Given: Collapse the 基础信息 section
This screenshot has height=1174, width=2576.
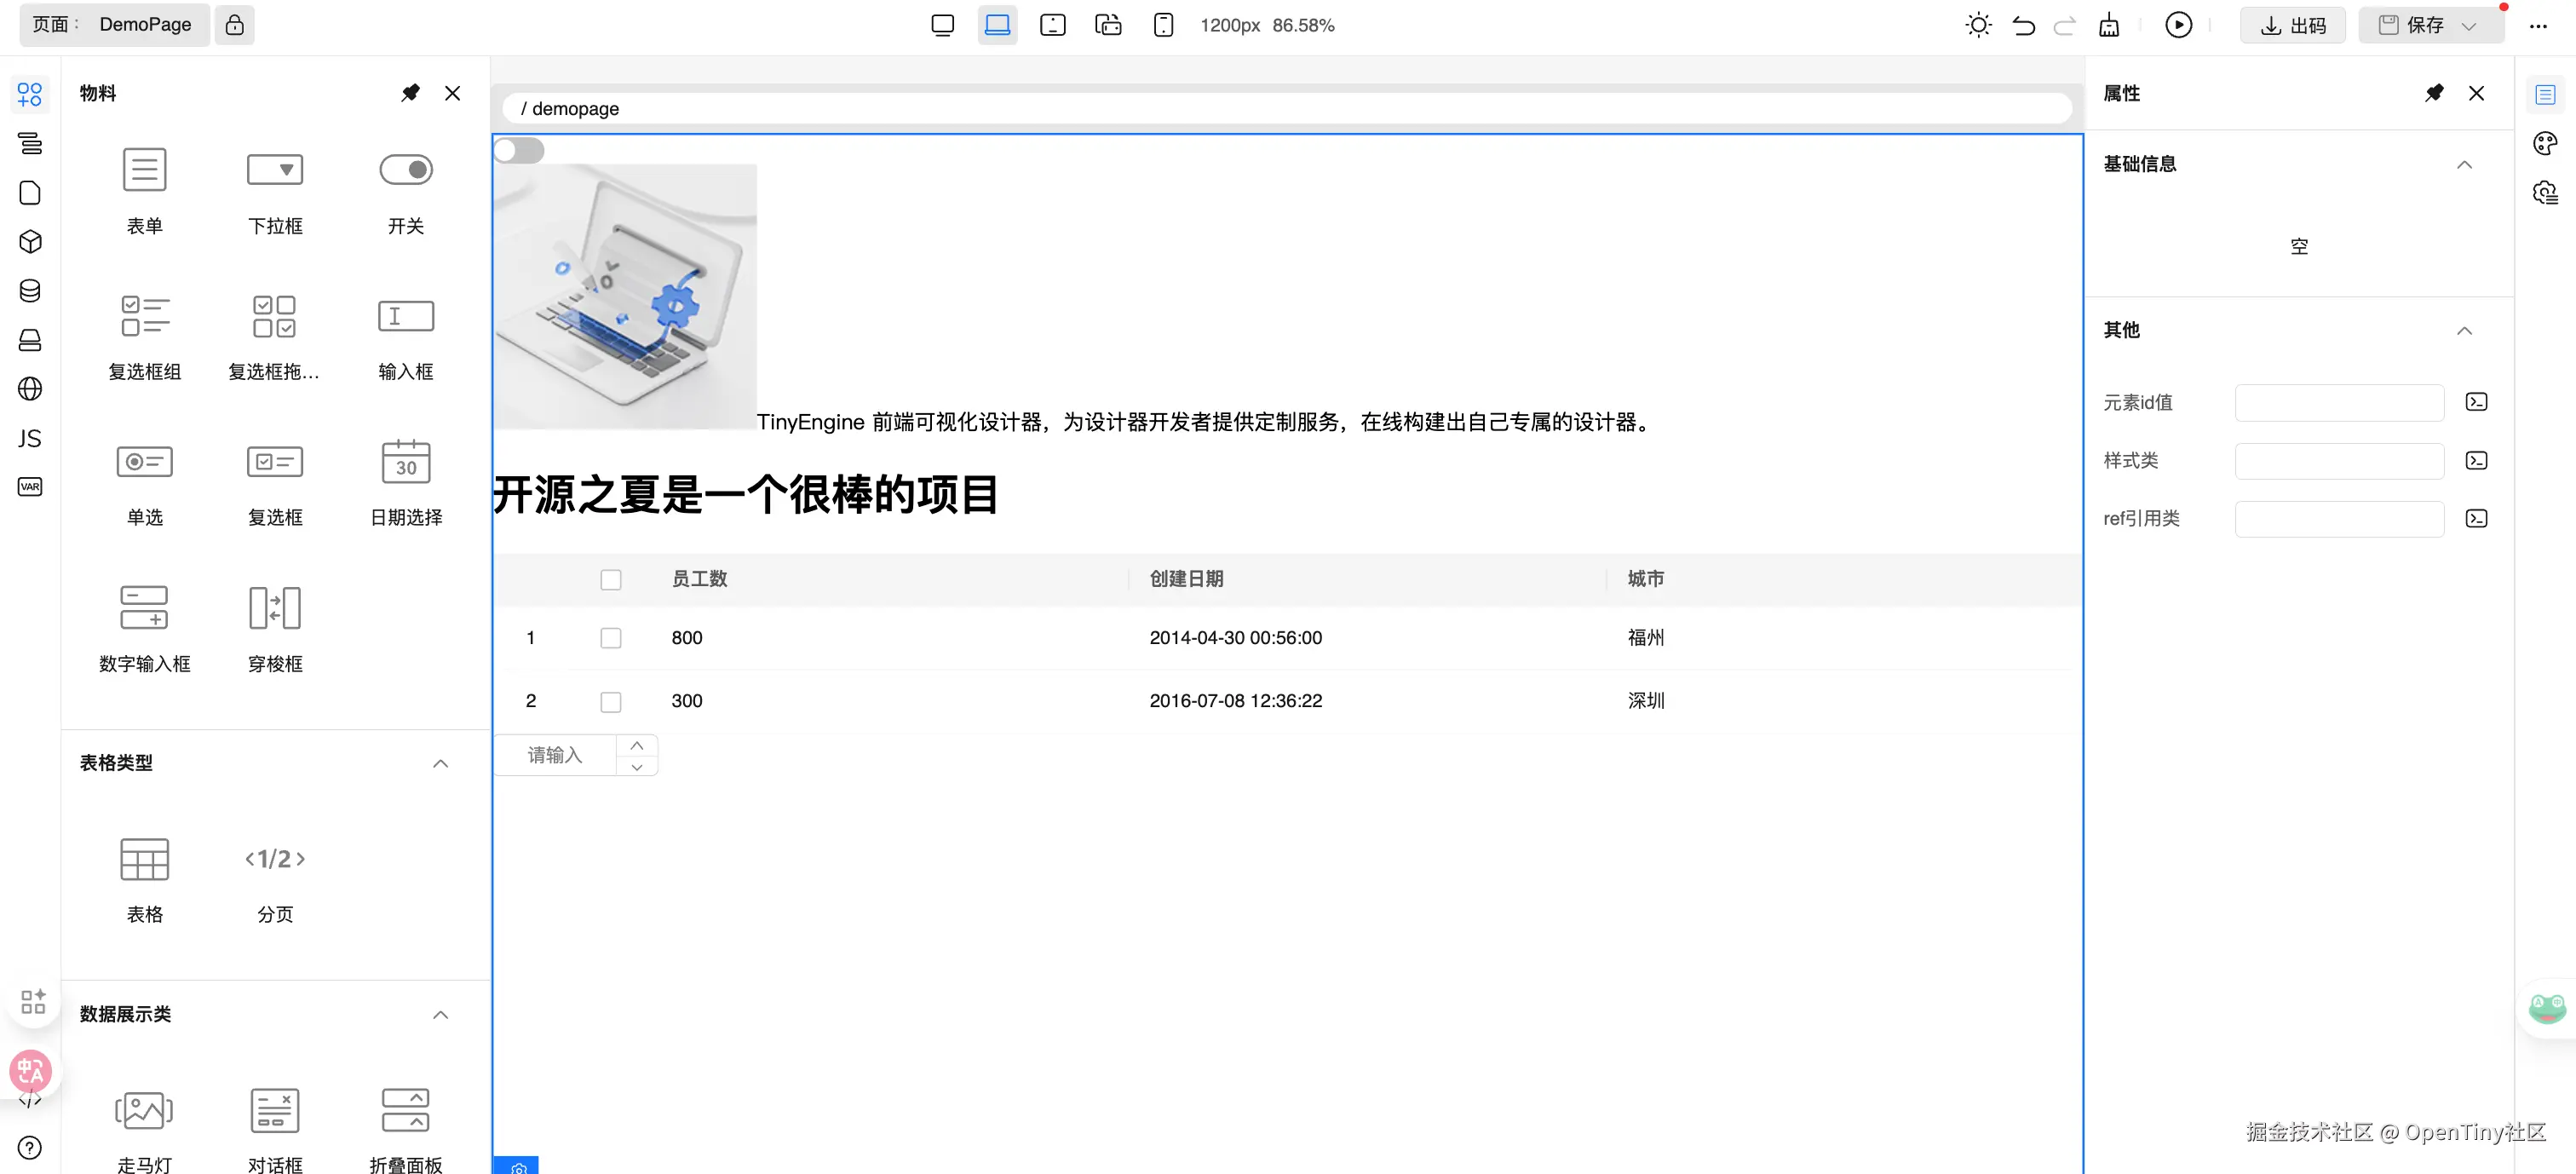Looking at the screenshot, I should click(x=2464, y=164).
